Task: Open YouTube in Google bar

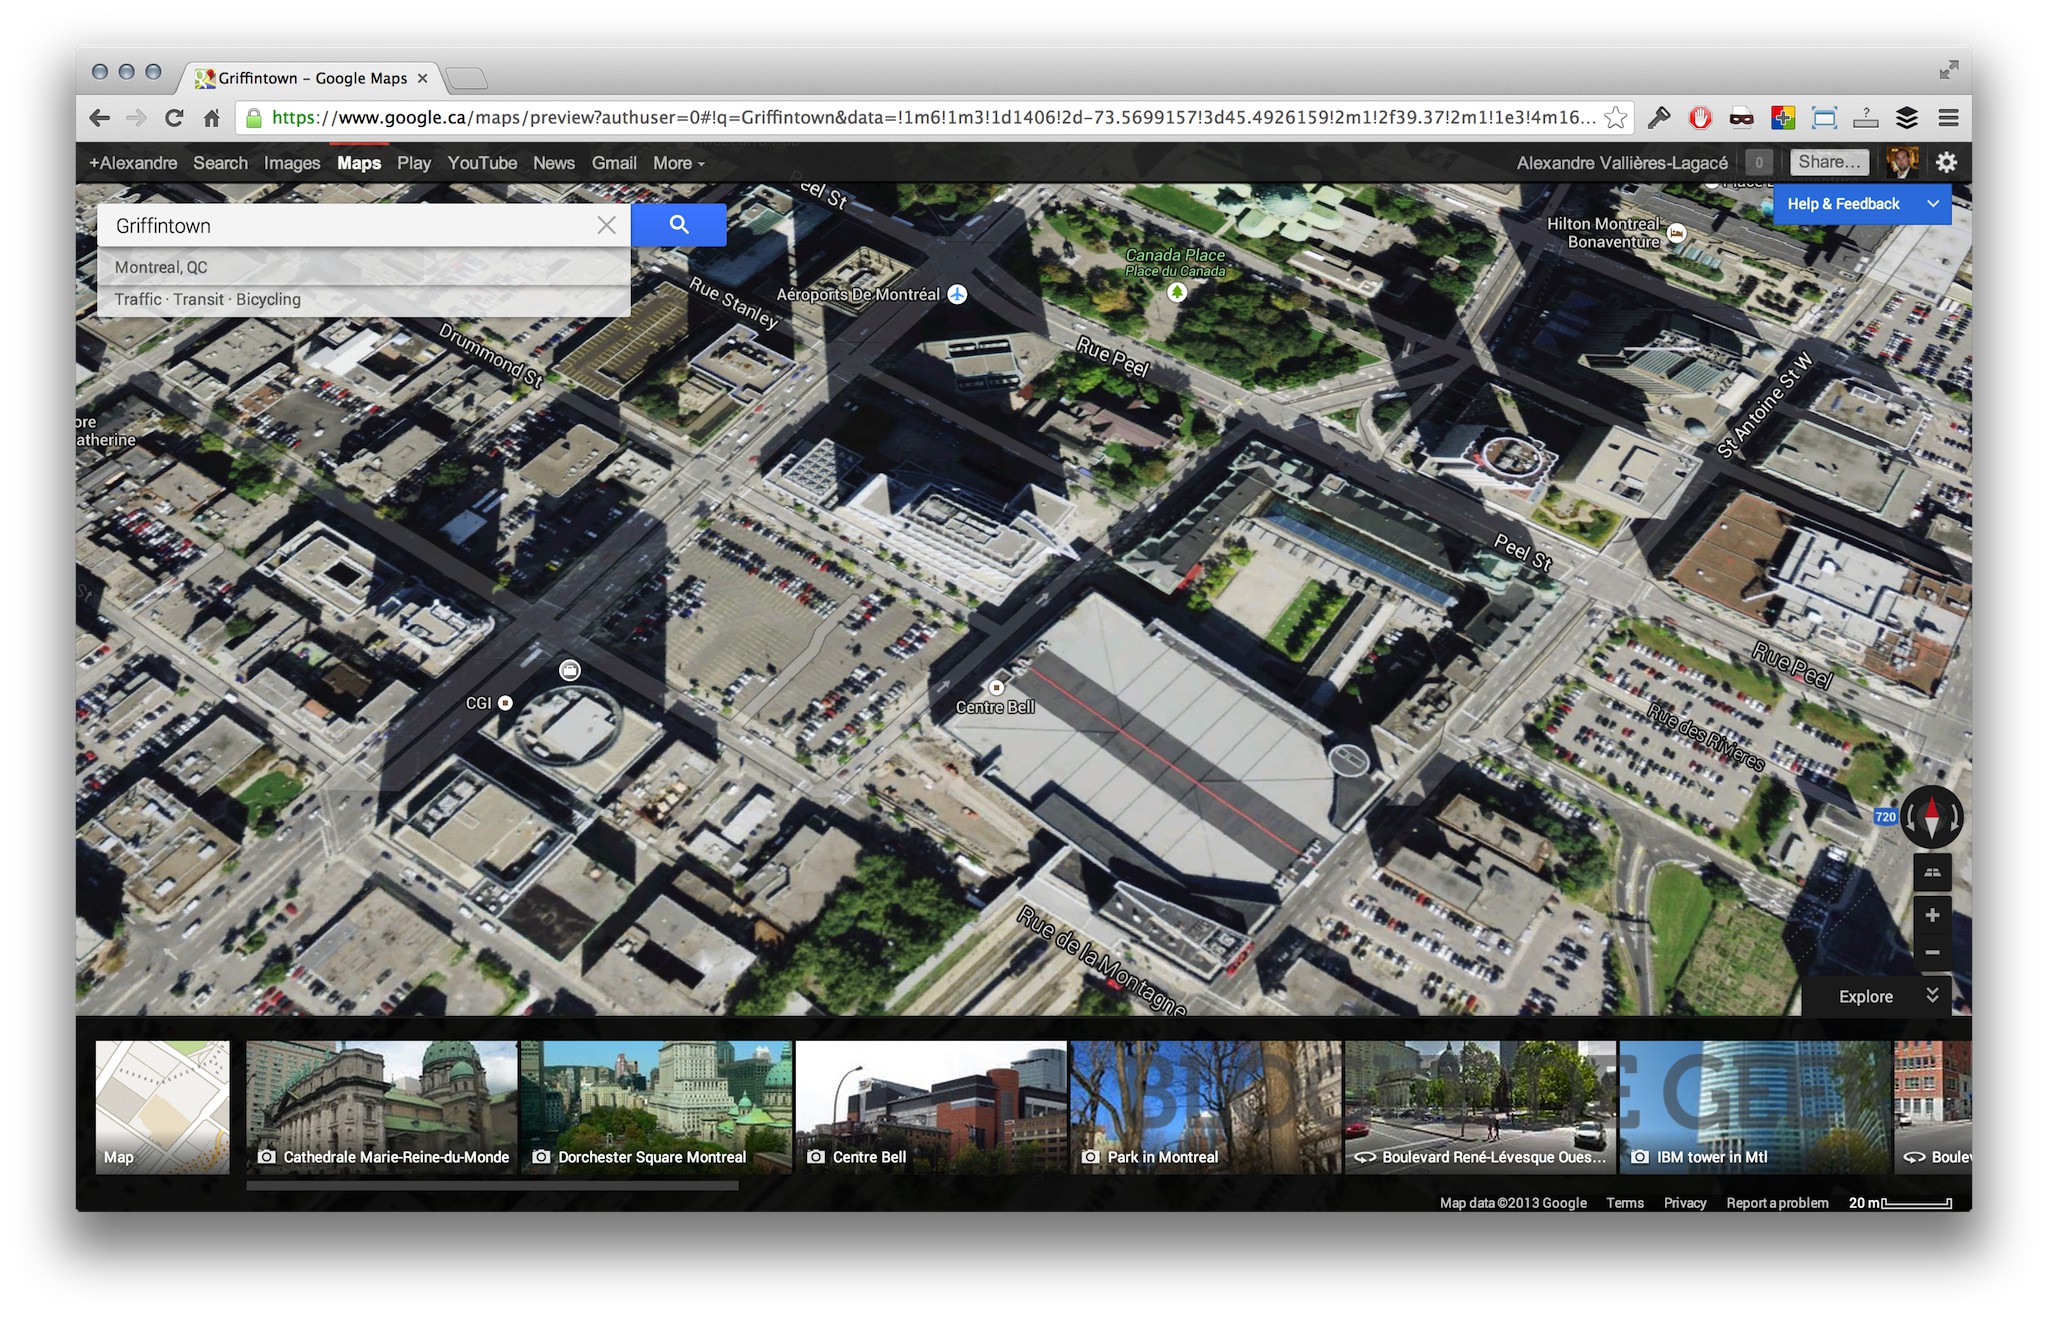Action: [482, 163]
